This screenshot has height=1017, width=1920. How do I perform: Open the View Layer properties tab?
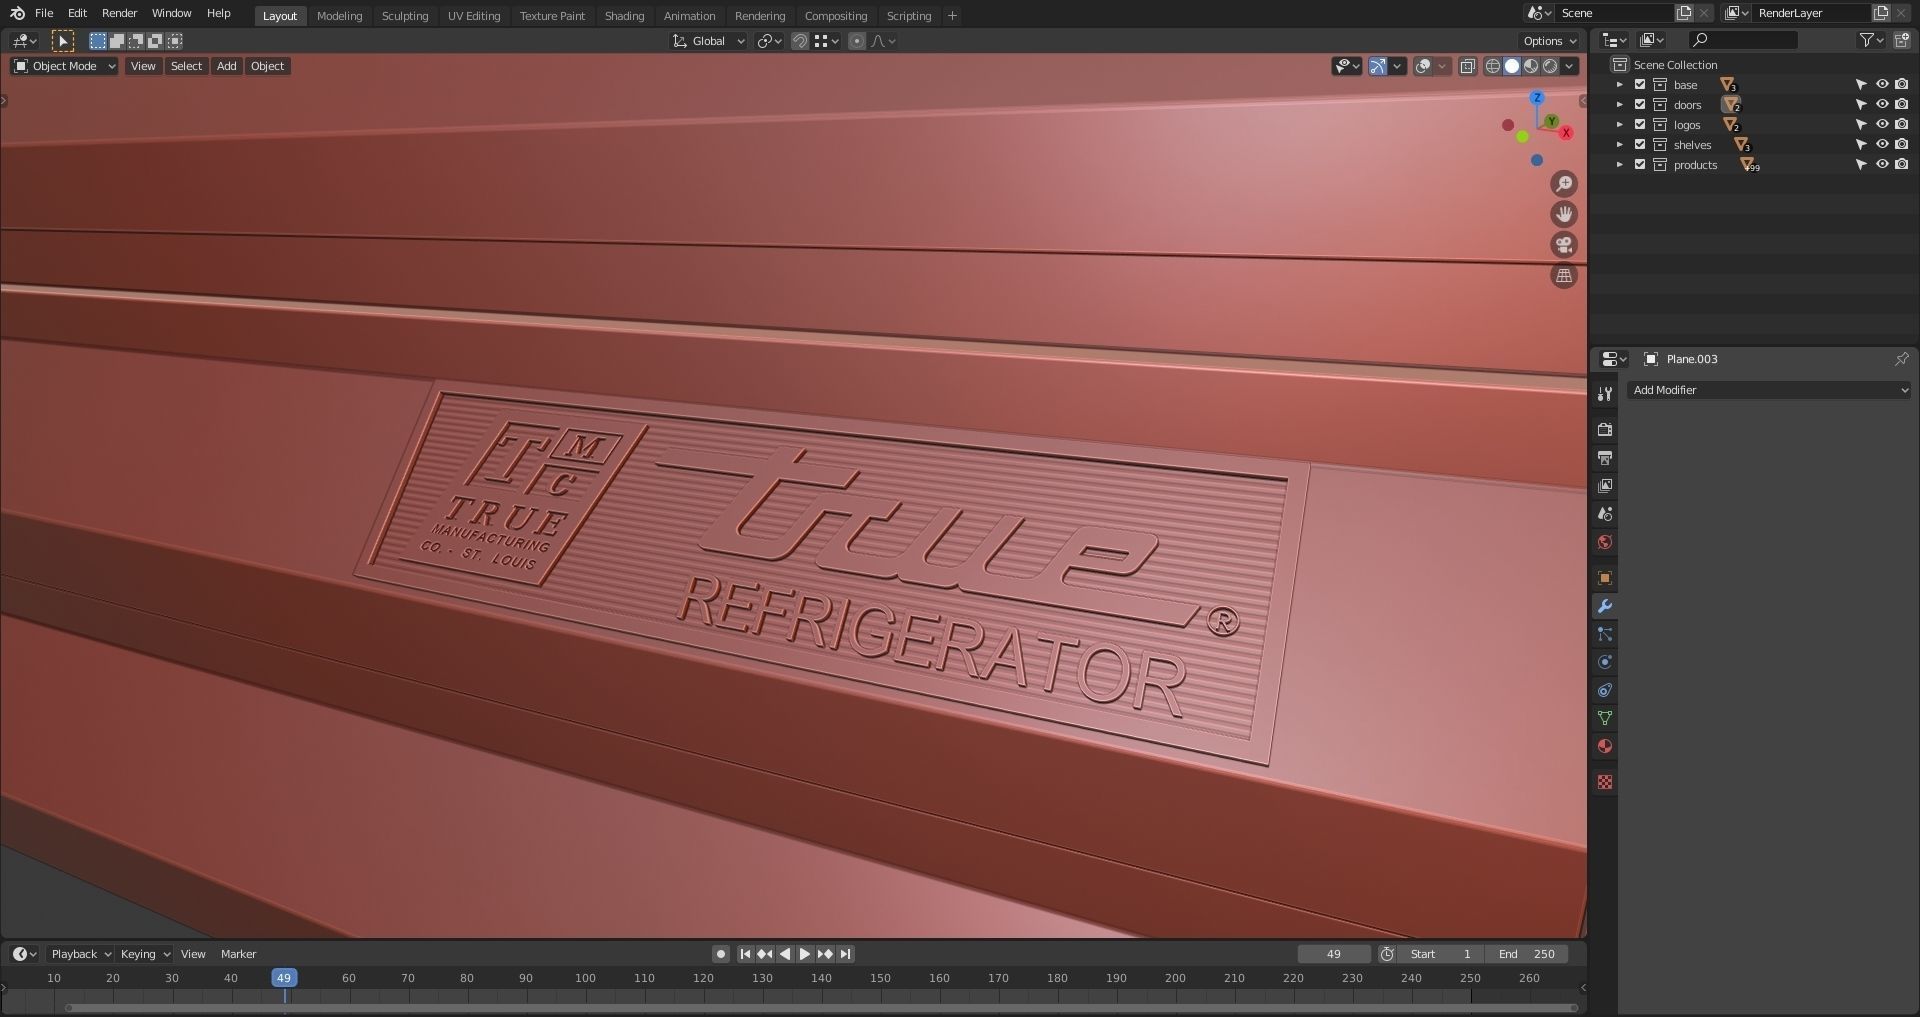point(1605,486)
